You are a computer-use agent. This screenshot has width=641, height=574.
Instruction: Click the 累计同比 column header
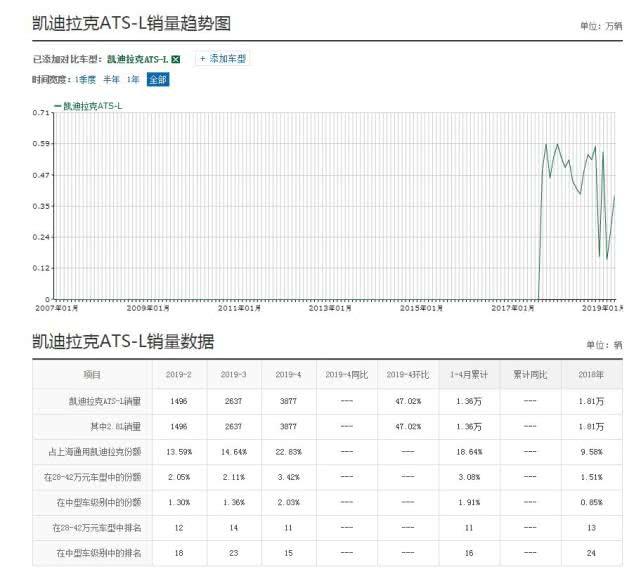[530, 374]
